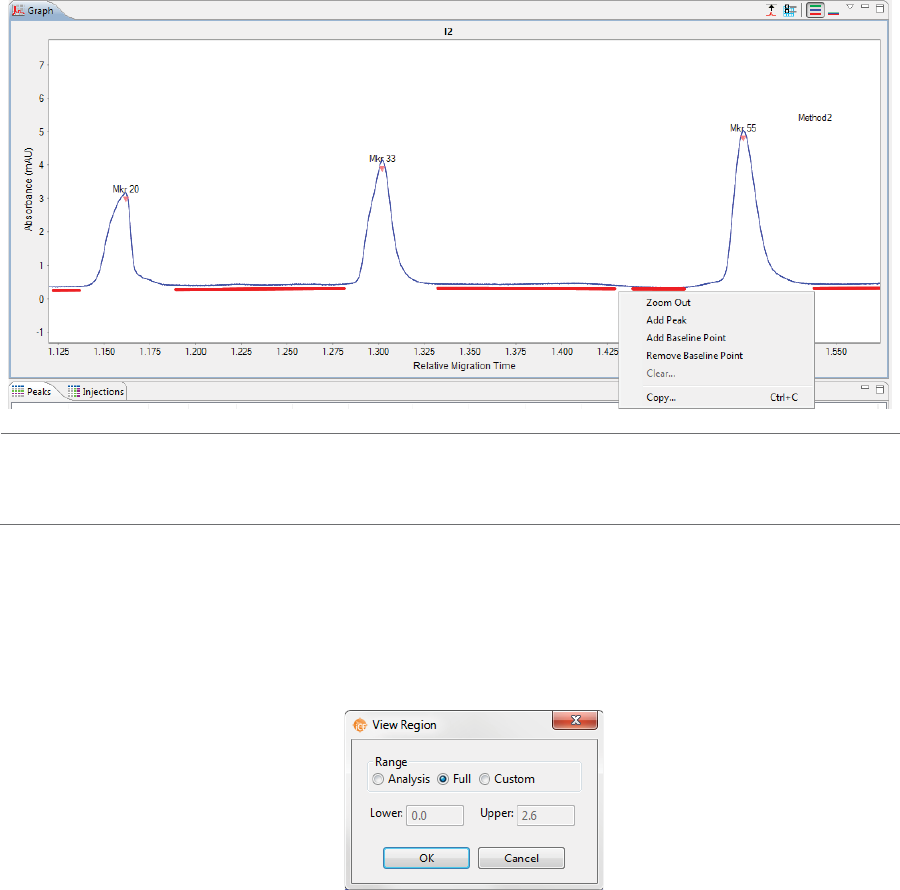This screenshot has width=900, height=890.
Task: Click the View Region dialog app icon
Action: [360, 725]
